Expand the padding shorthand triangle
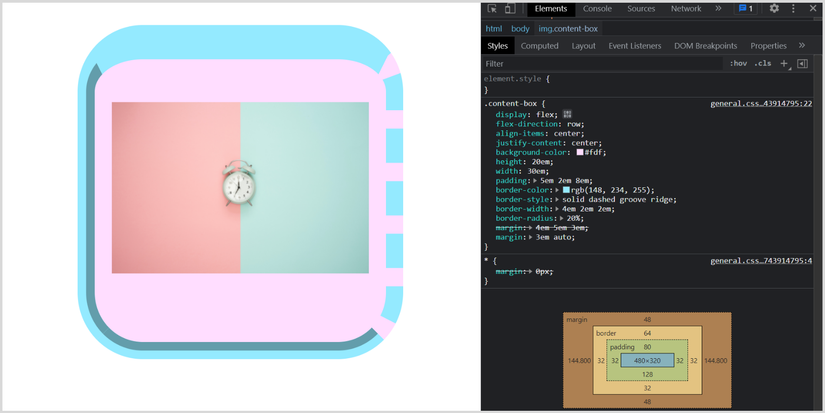825x413 pixels. click(x=536, y=181)
